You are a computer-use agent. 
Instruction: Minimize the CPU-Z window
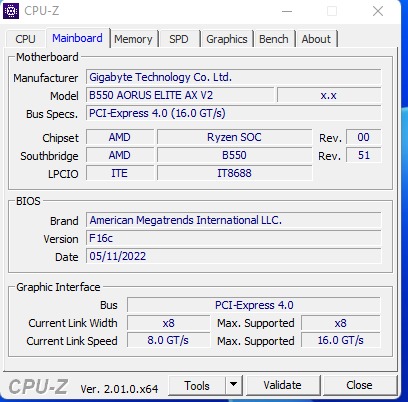[x=287, y=11]
